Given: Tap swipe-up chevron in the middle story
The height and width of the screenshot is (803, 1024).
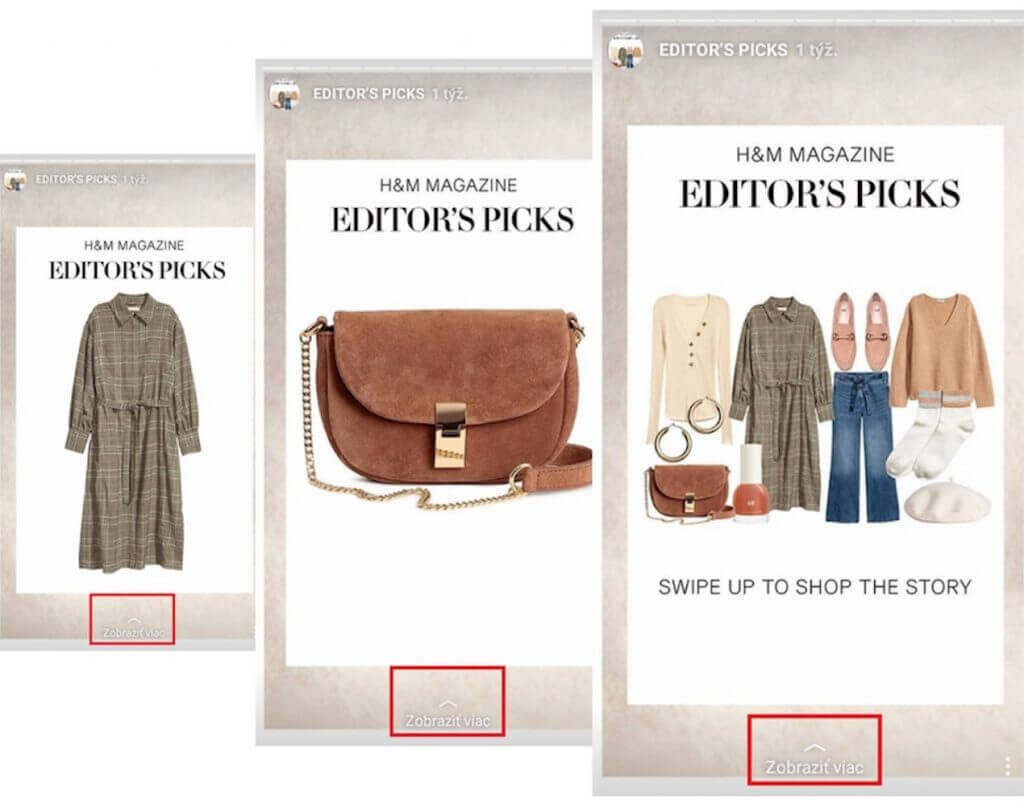Looking at the screenshot, I should click(x=447, y=704).
